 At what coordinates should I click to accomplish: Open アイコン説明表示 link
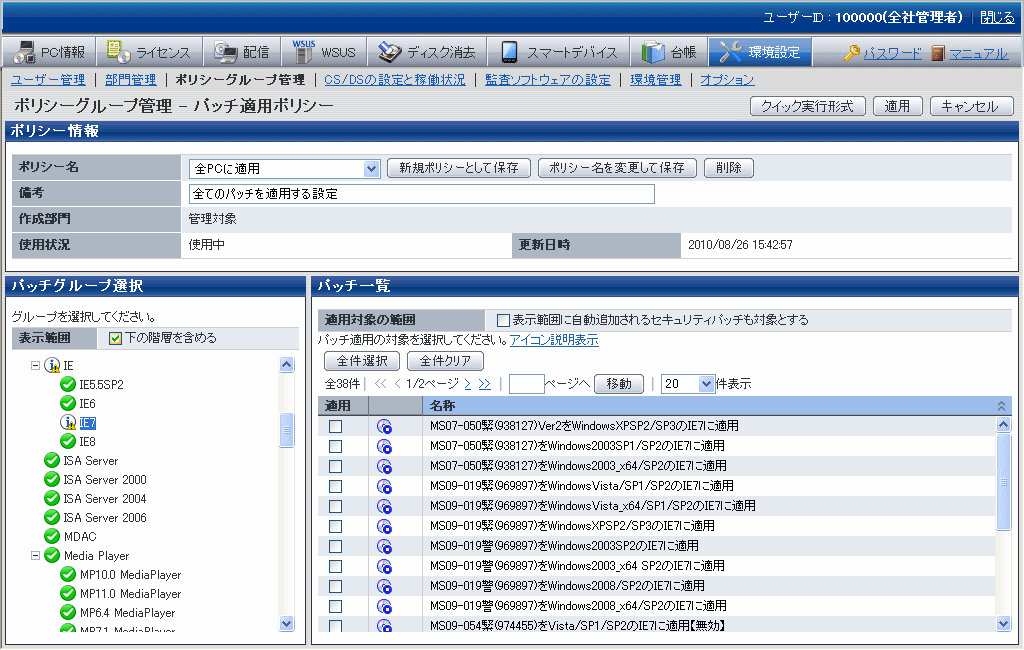click(x=554, y=340)
